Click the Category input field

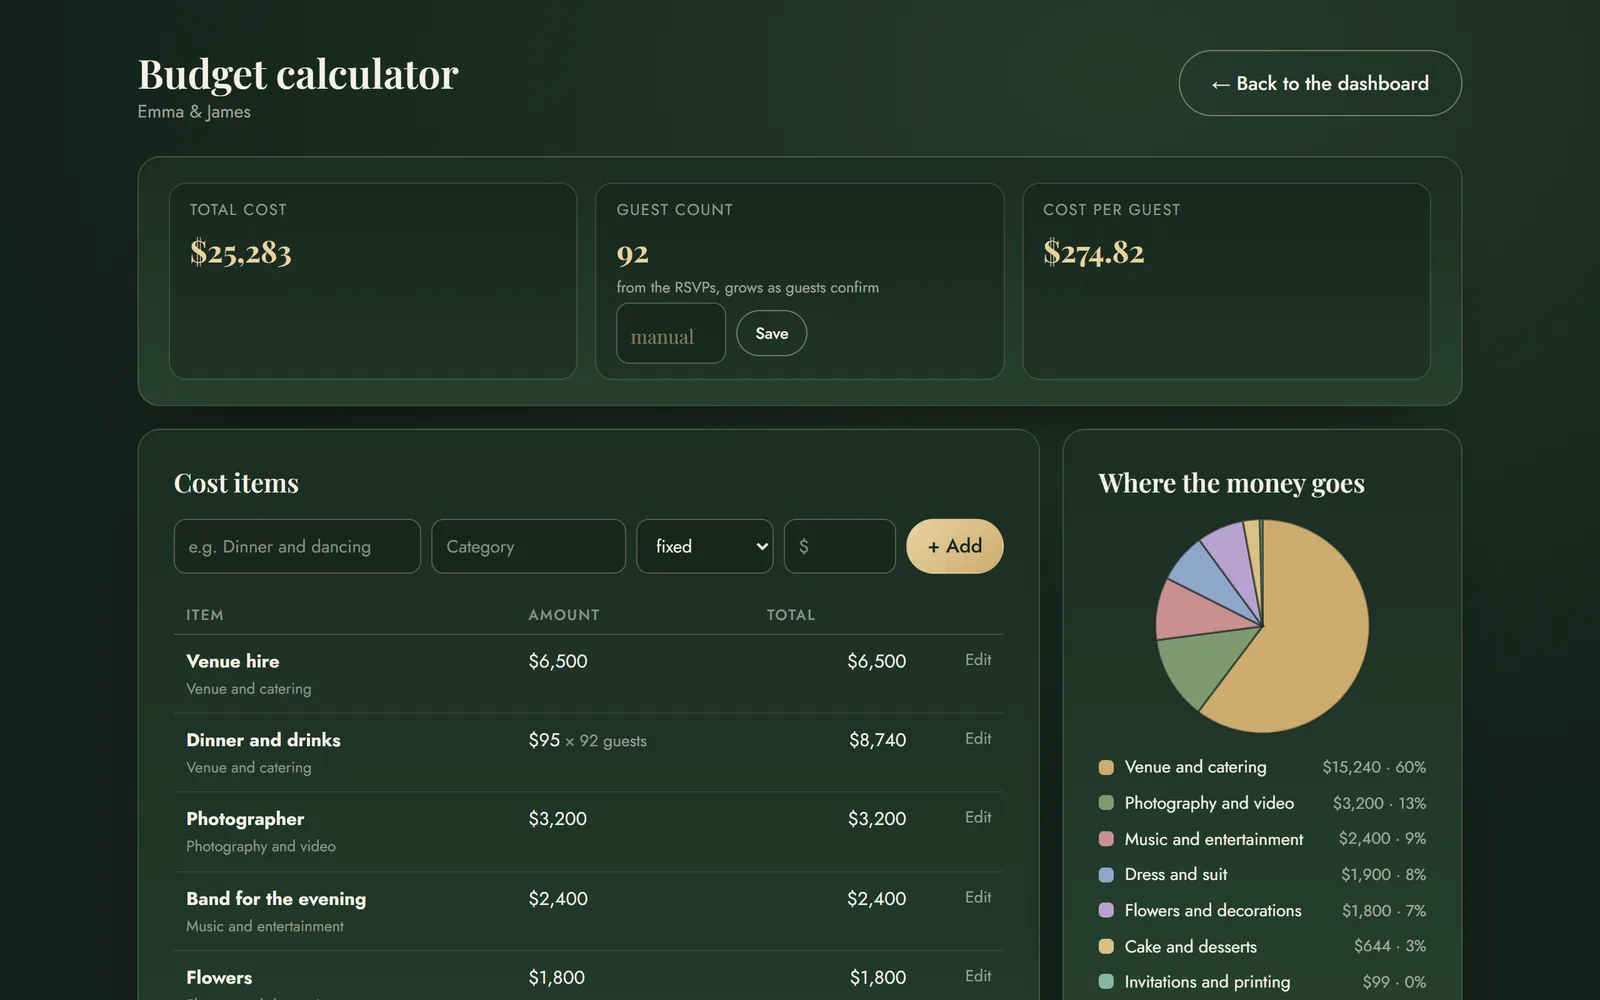point(528,546)
